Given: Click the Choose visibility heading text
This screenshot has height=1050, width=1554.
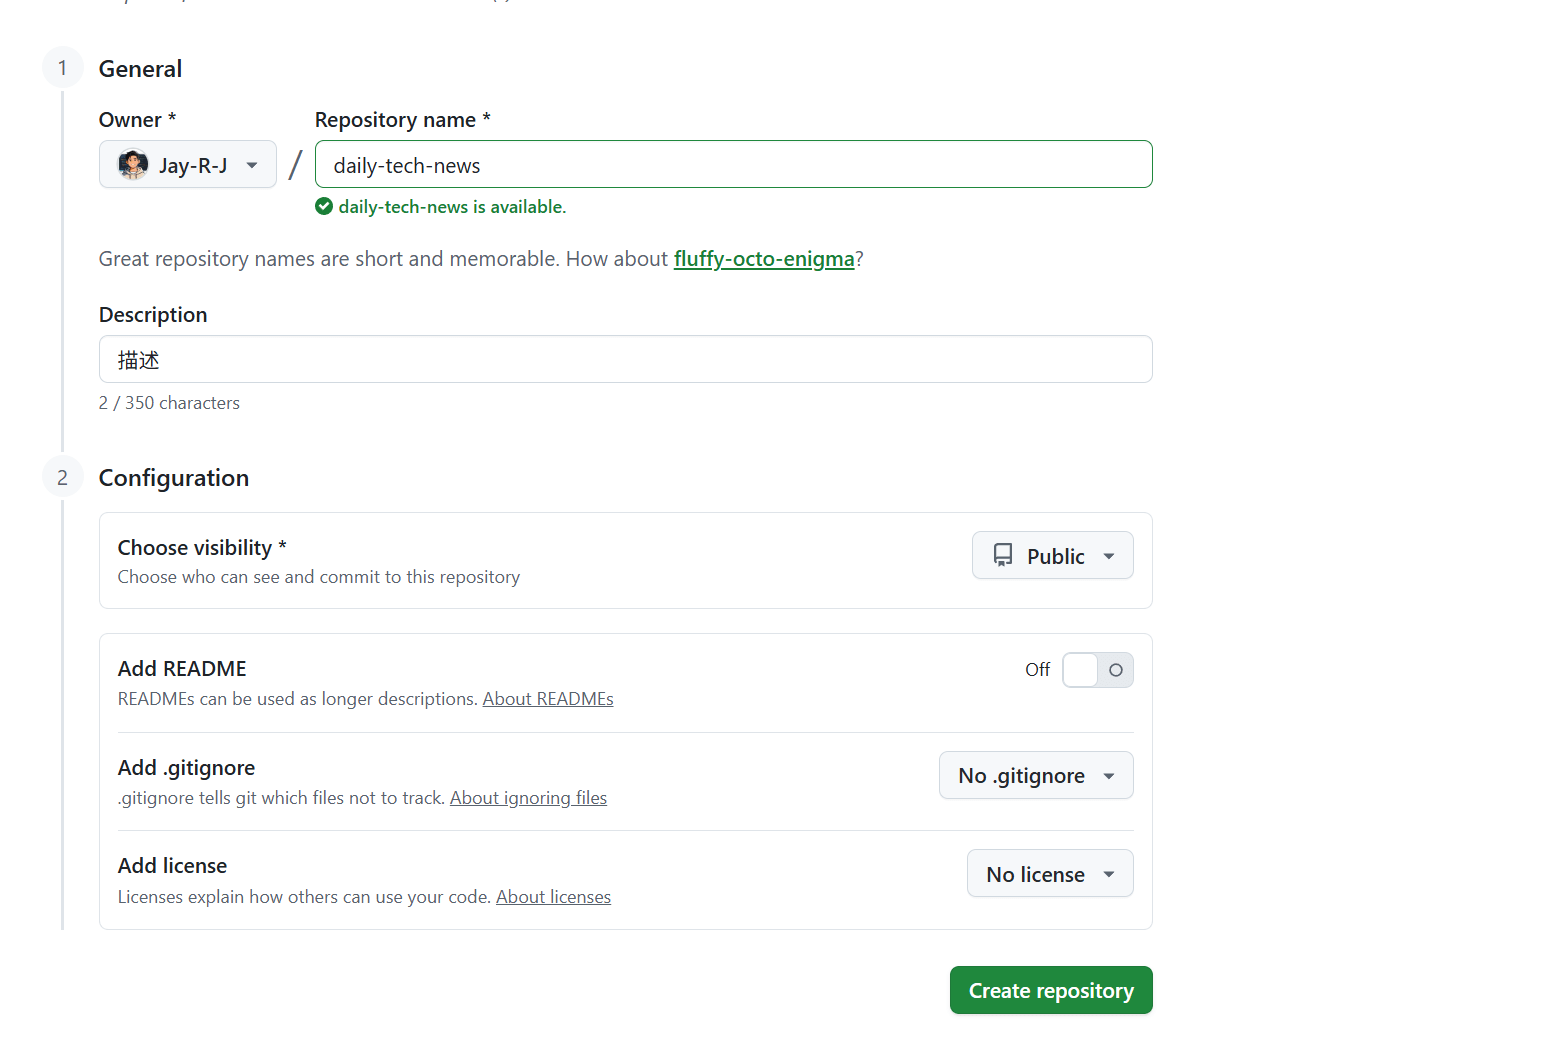Looking at the screenshot, I should (x=195, y=548).
